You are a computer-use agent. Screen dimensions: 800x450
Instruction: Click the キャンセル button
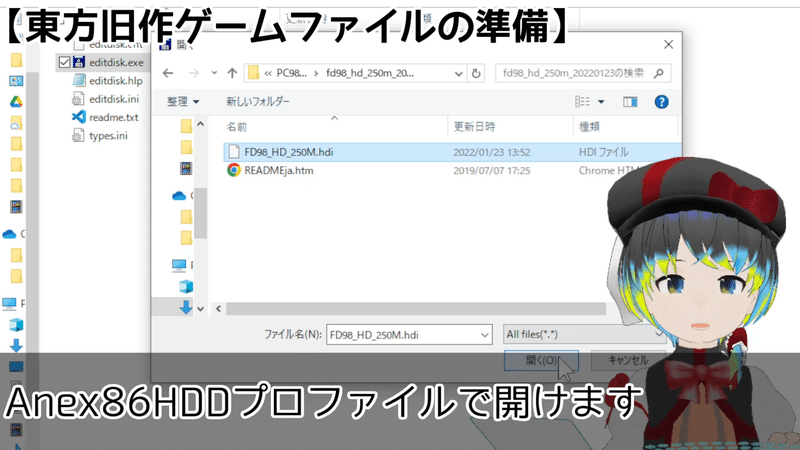628,360
